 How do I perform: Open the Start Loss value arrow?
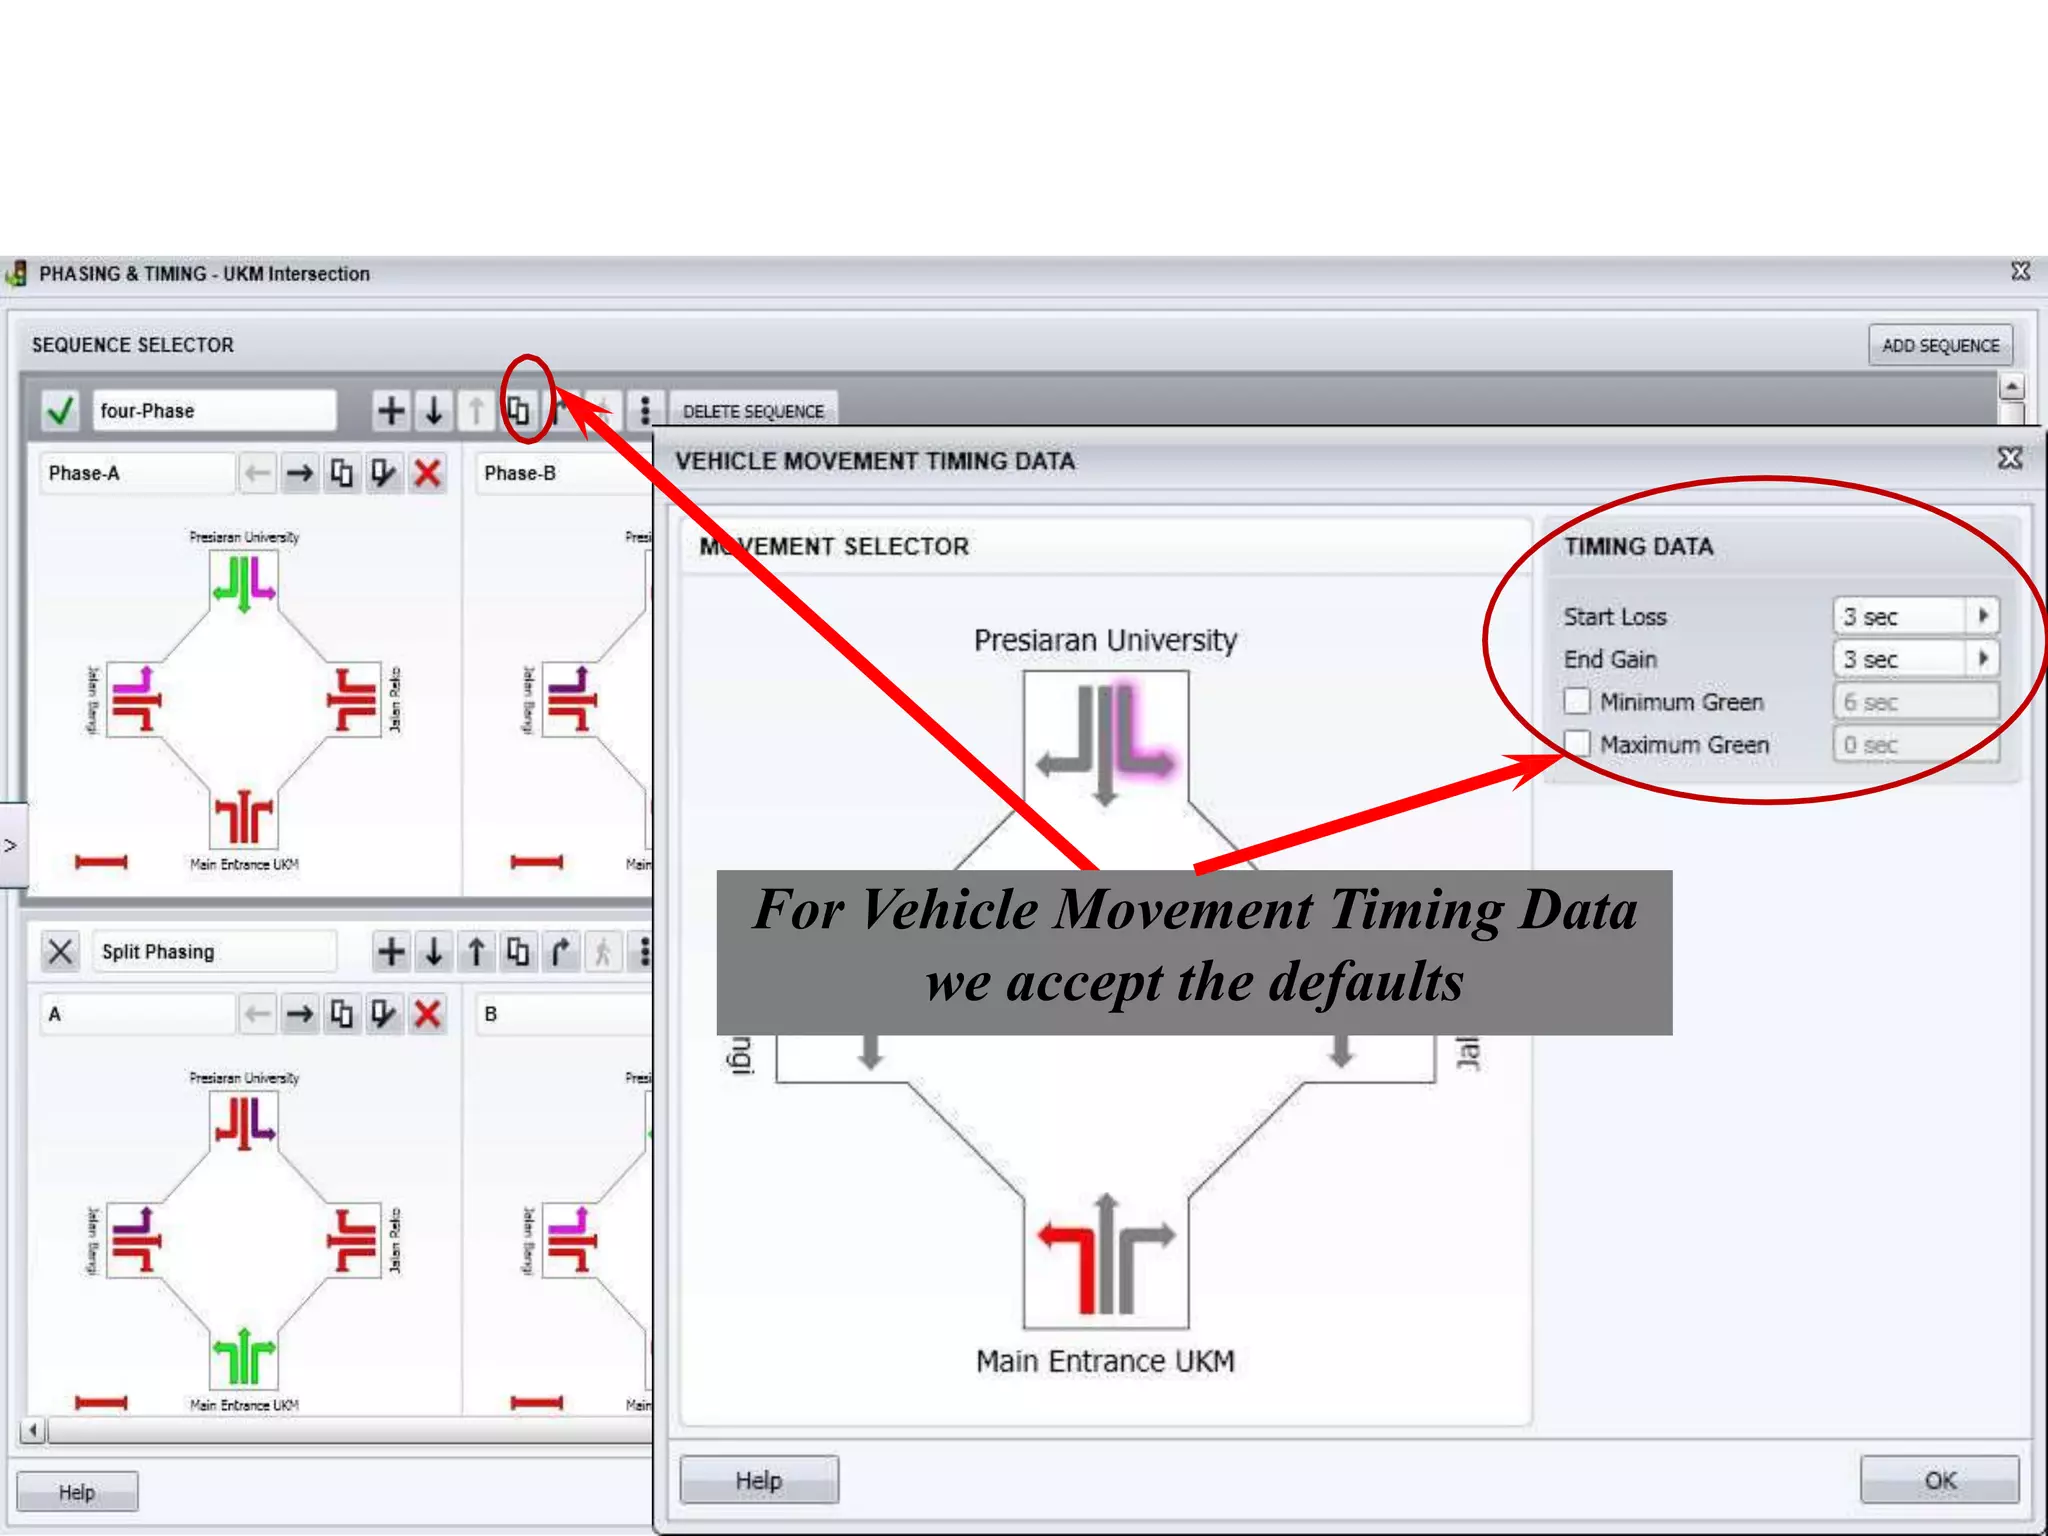[1984, 616]
